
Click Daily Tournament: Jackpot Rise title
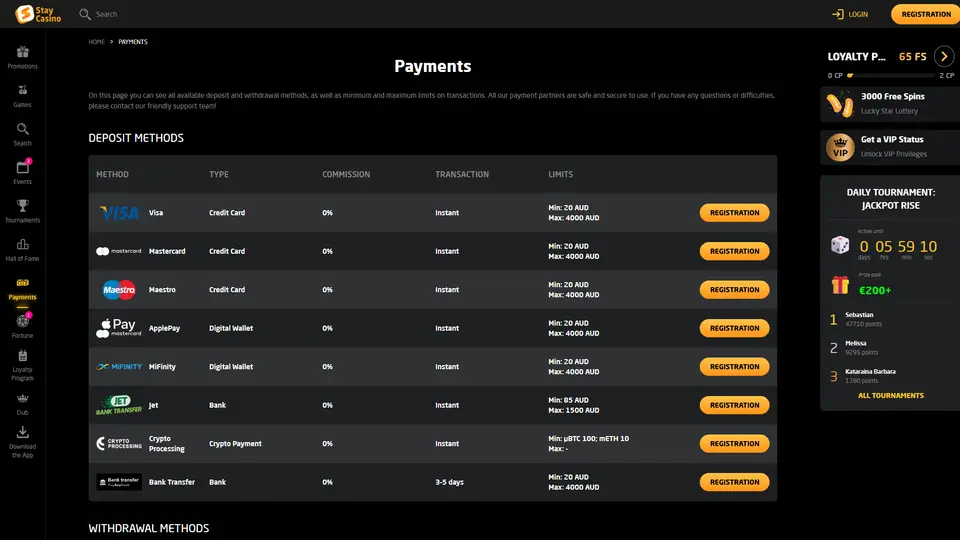890,199
